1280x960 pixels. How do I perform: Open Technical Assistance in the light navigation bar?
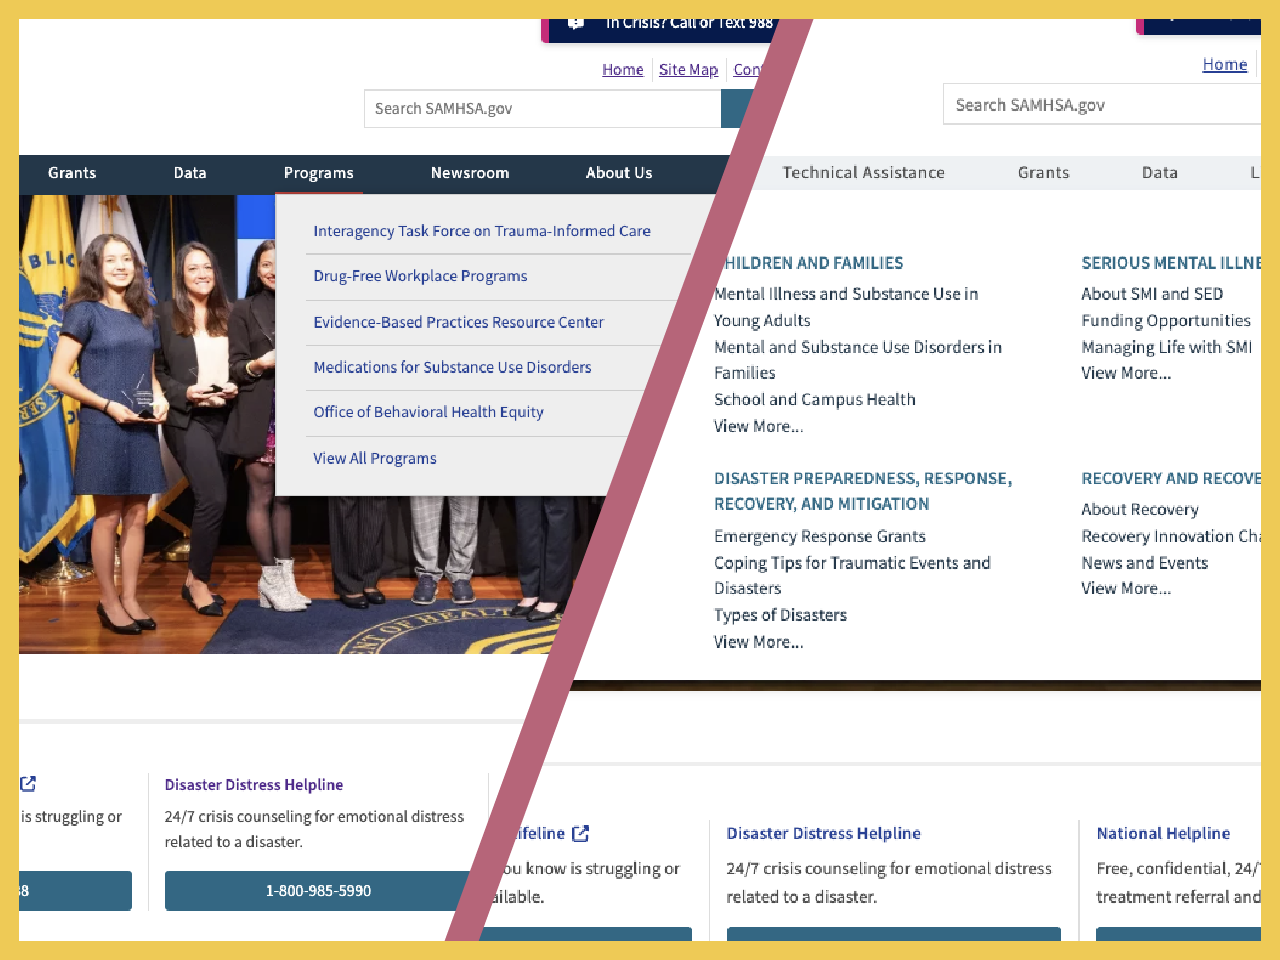point(864,173)
